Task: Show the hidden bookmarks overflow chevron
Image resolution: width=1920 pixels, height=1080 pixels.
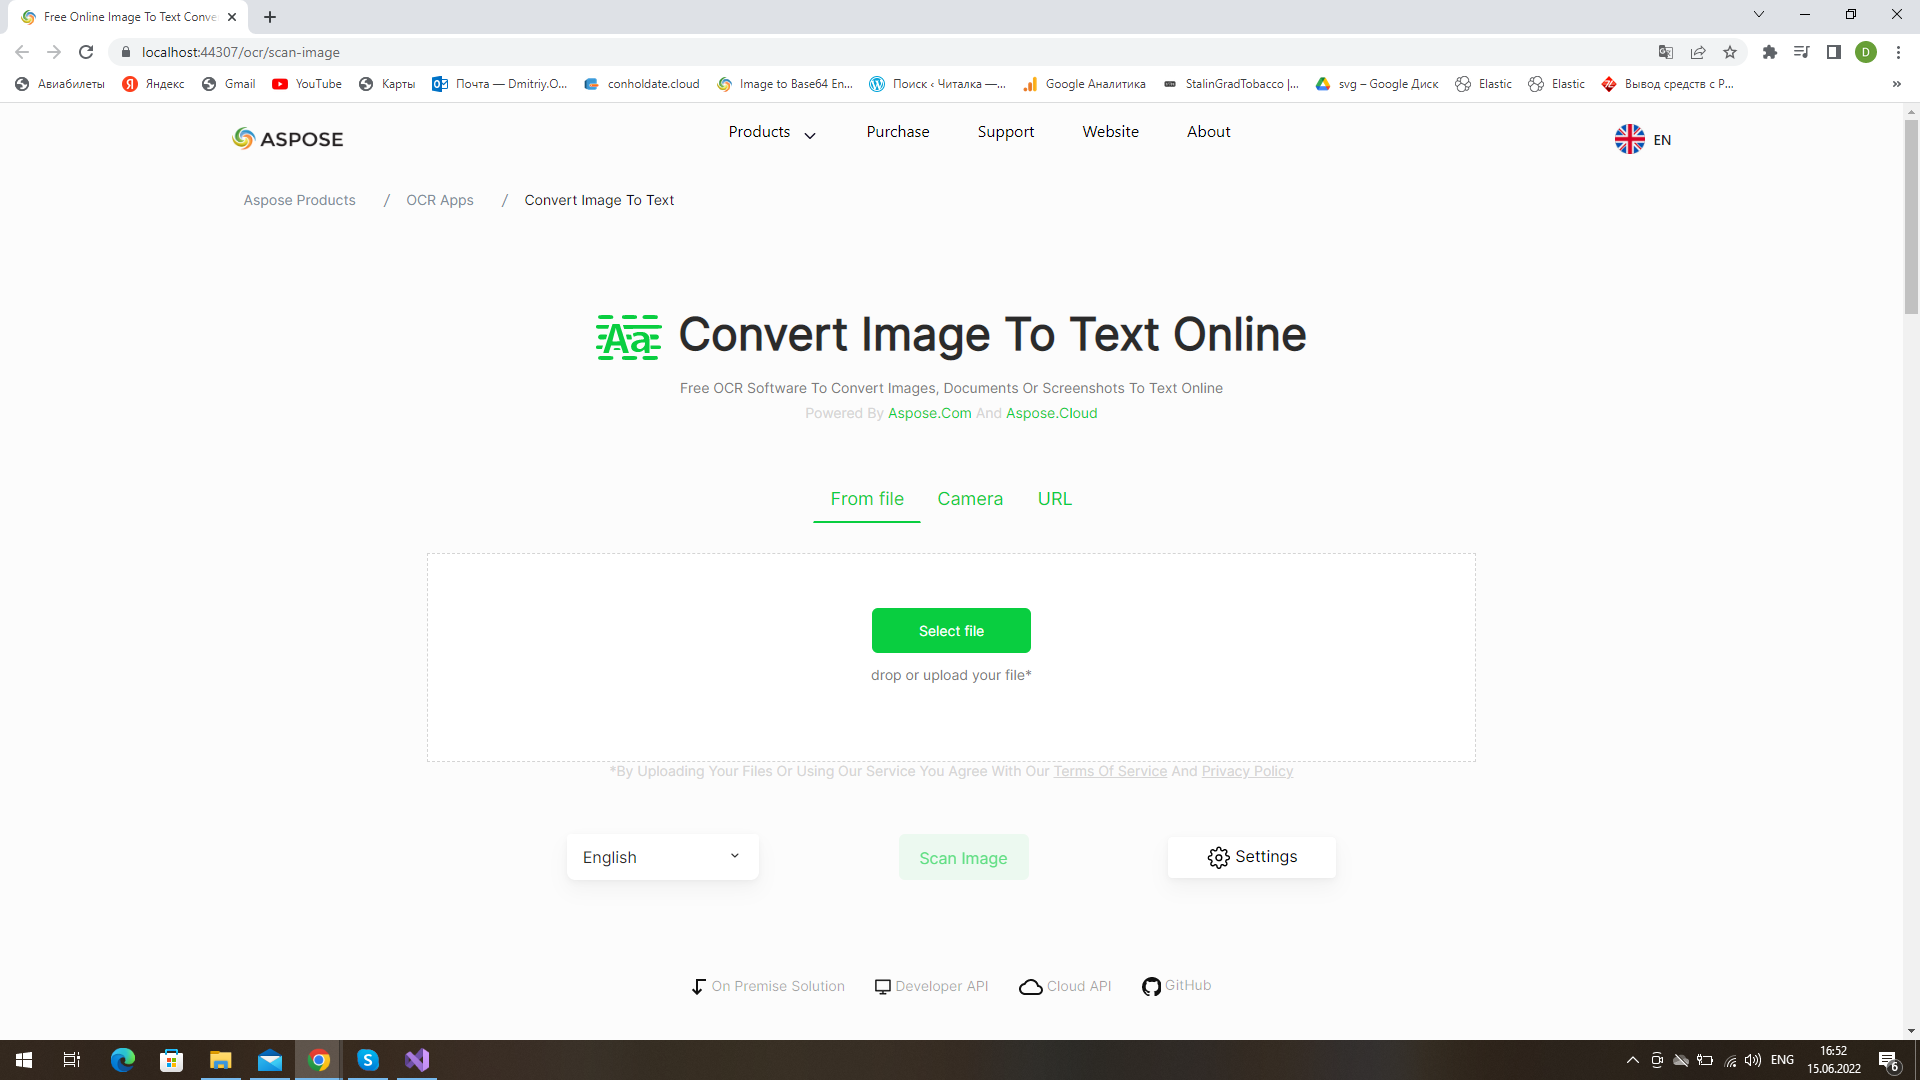Action: (1896, 84)
